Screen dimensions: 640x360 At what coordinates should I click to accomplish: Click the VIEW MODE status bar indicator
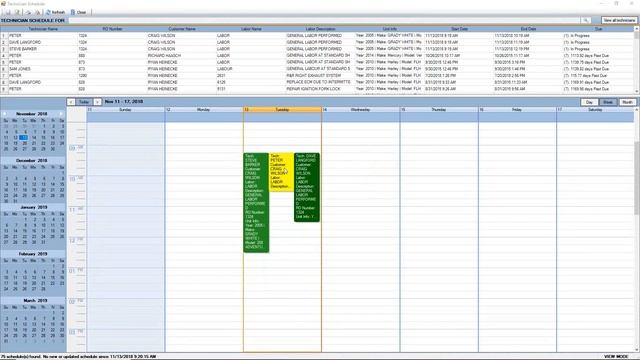(616, 357)
